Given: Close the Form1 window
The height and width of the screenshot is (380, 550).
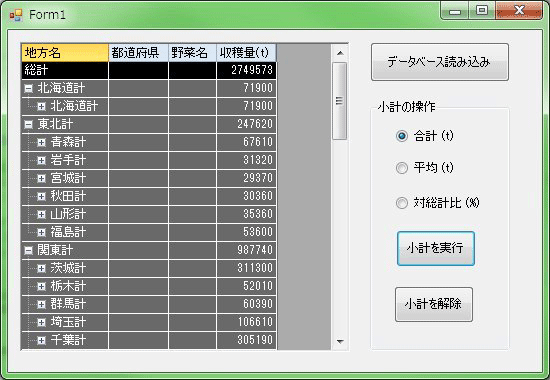Looking at the screenshot, I should coord(519,11).
